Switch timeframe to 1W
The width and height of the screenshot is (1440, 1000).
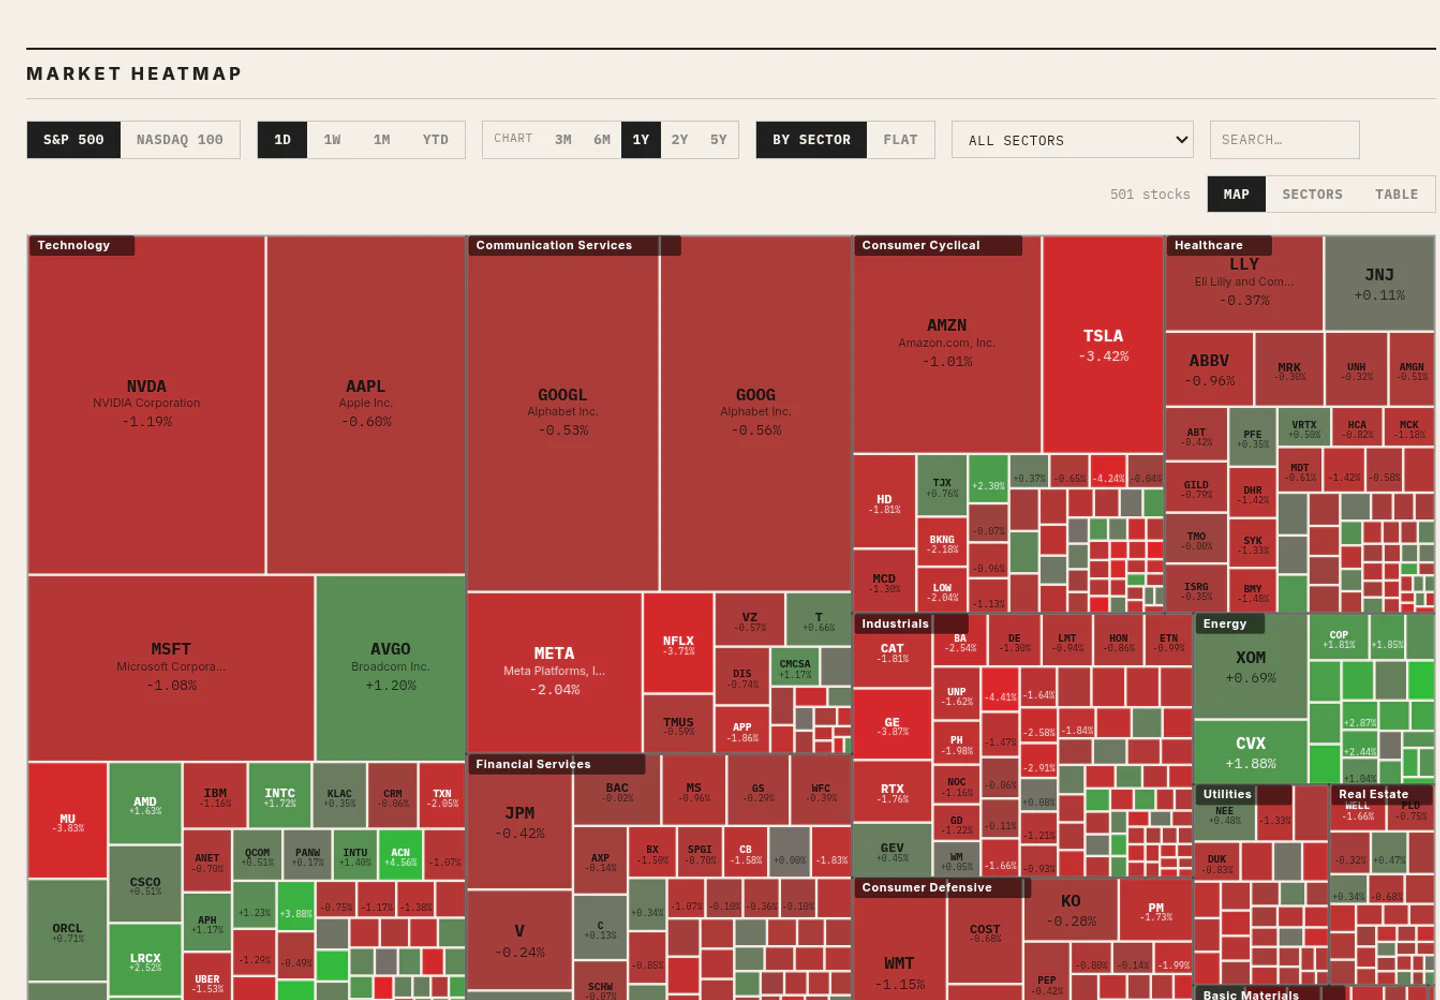[x=332, y=140]
